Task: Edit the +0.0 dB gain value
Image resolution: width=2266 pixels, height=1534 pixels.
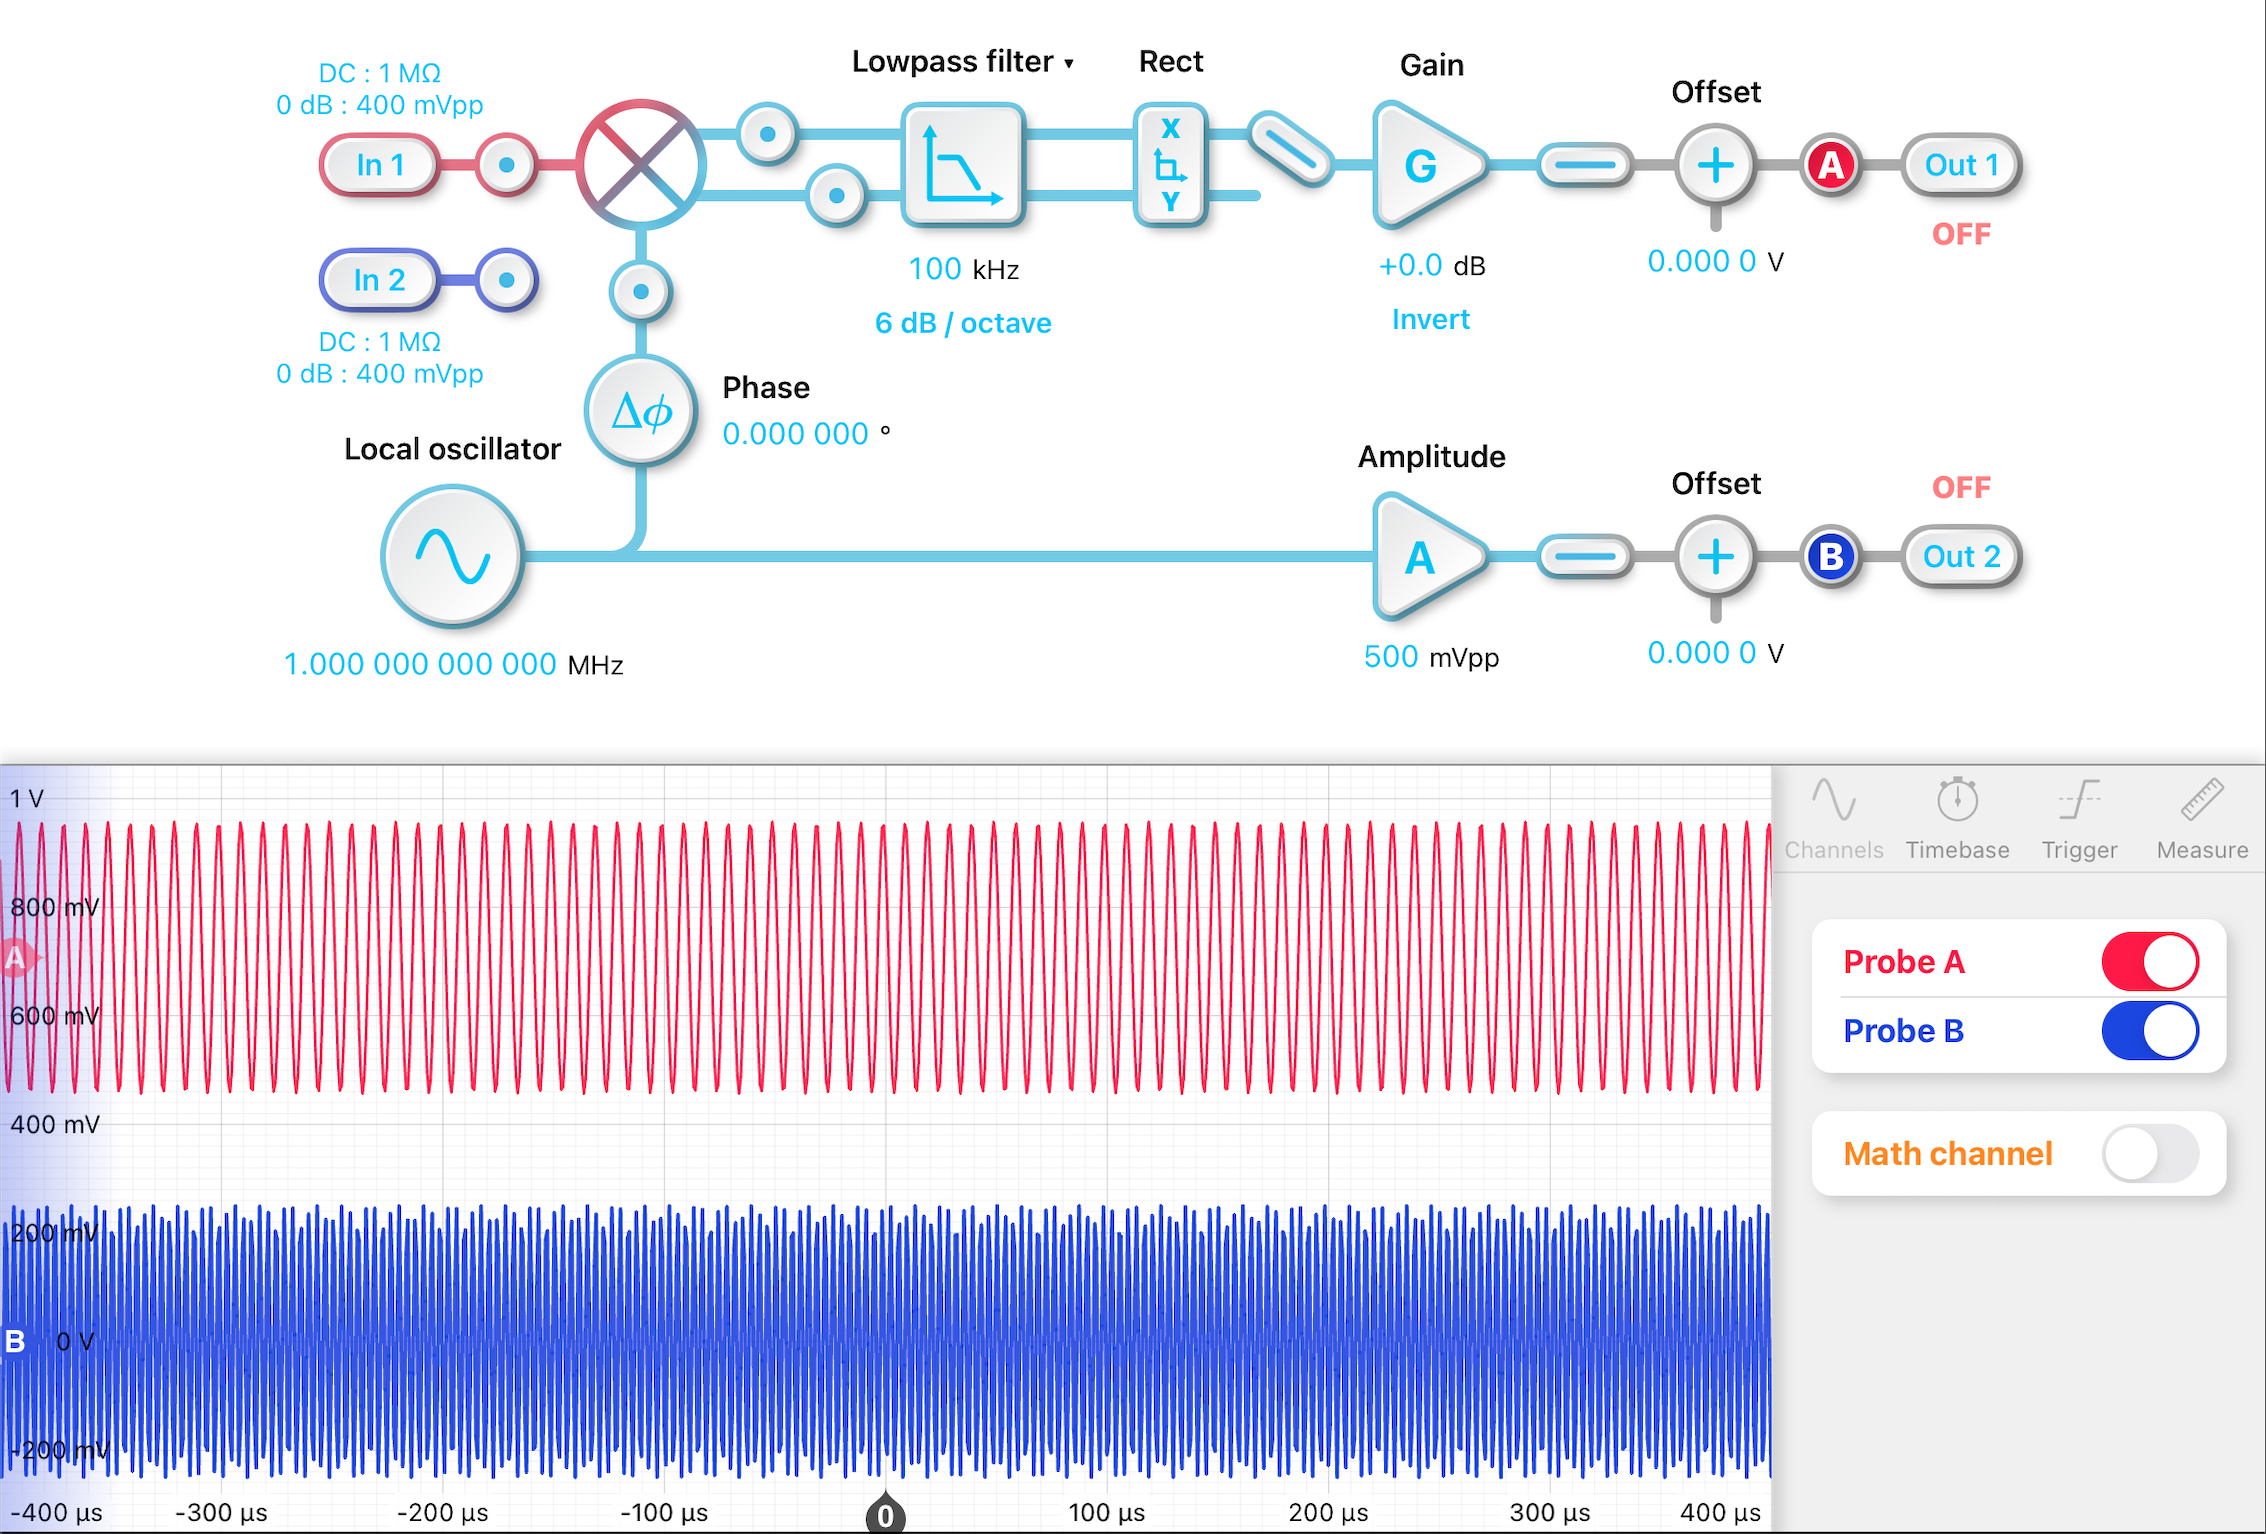Action: [x=1410, y=266]
